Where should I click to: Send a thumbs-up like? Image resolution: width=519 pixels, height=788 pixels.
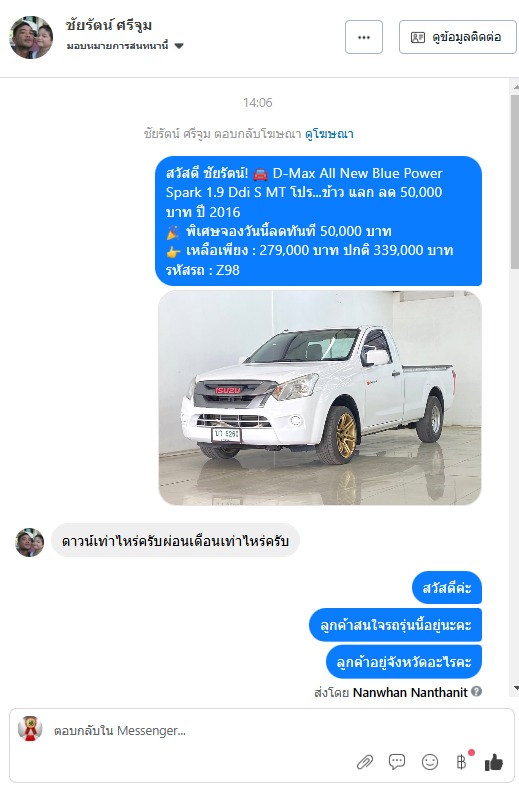[x=494, y=762]
